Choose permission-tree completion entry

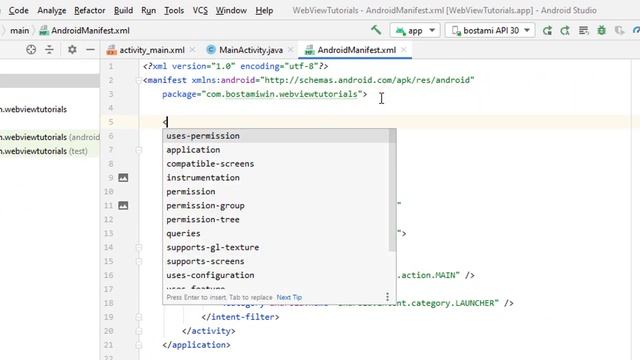click(276, 220)
